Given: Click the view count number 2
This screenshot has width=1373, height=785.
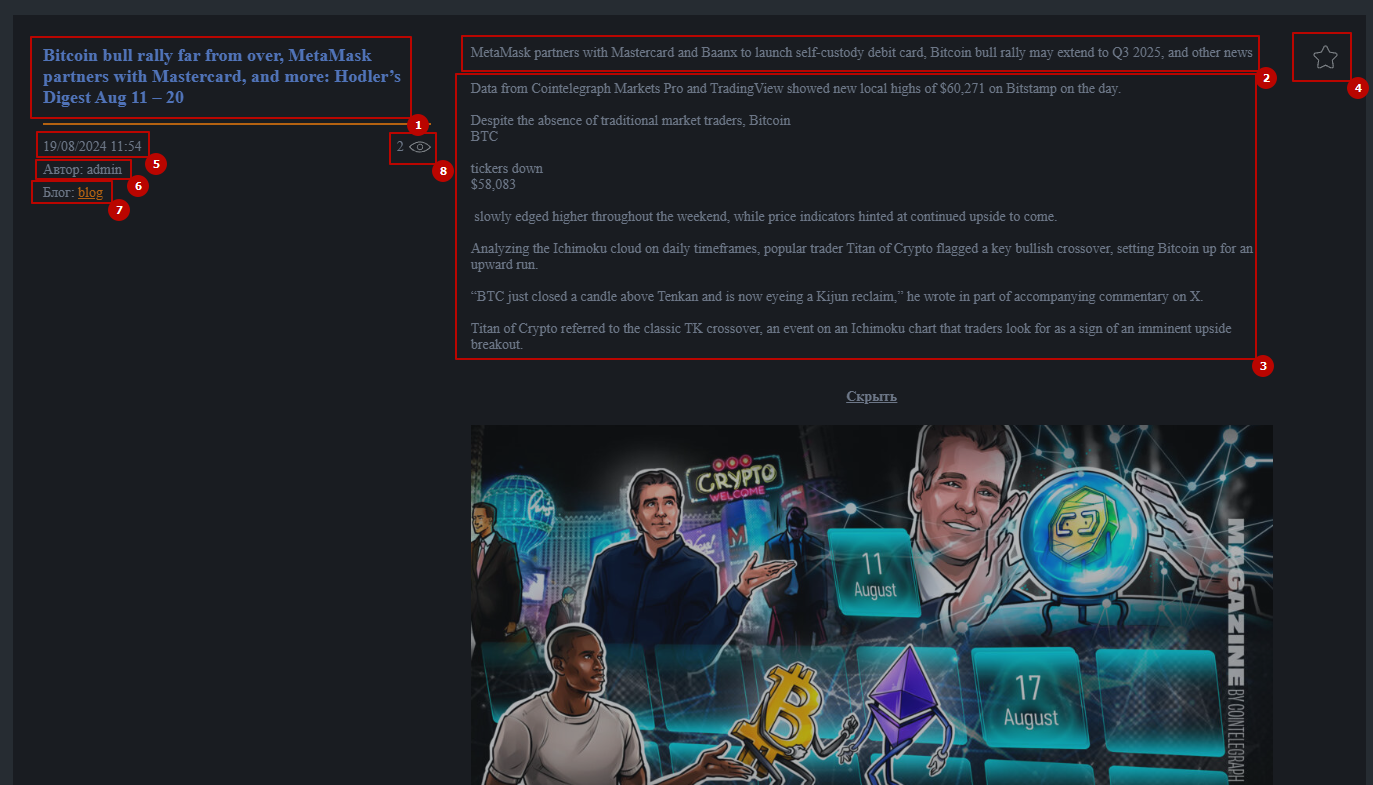Looking at the screenshot, I should click(400, 147).
